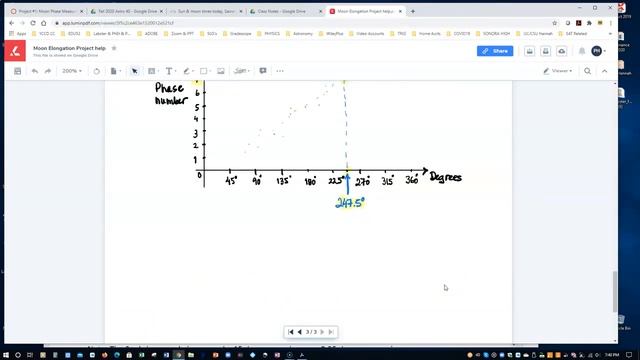Open the shape tool dropdown
The image size is (640, 360).
(x=205, y=71)
